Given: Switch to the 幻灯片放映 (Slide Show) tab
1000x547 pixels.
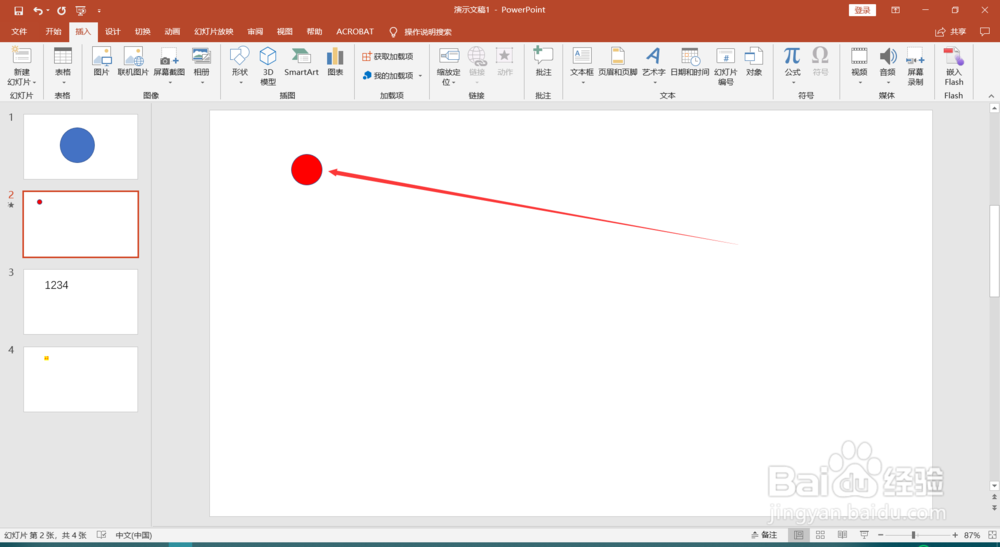Looking at the screenshot, I should tap(214, 31).
